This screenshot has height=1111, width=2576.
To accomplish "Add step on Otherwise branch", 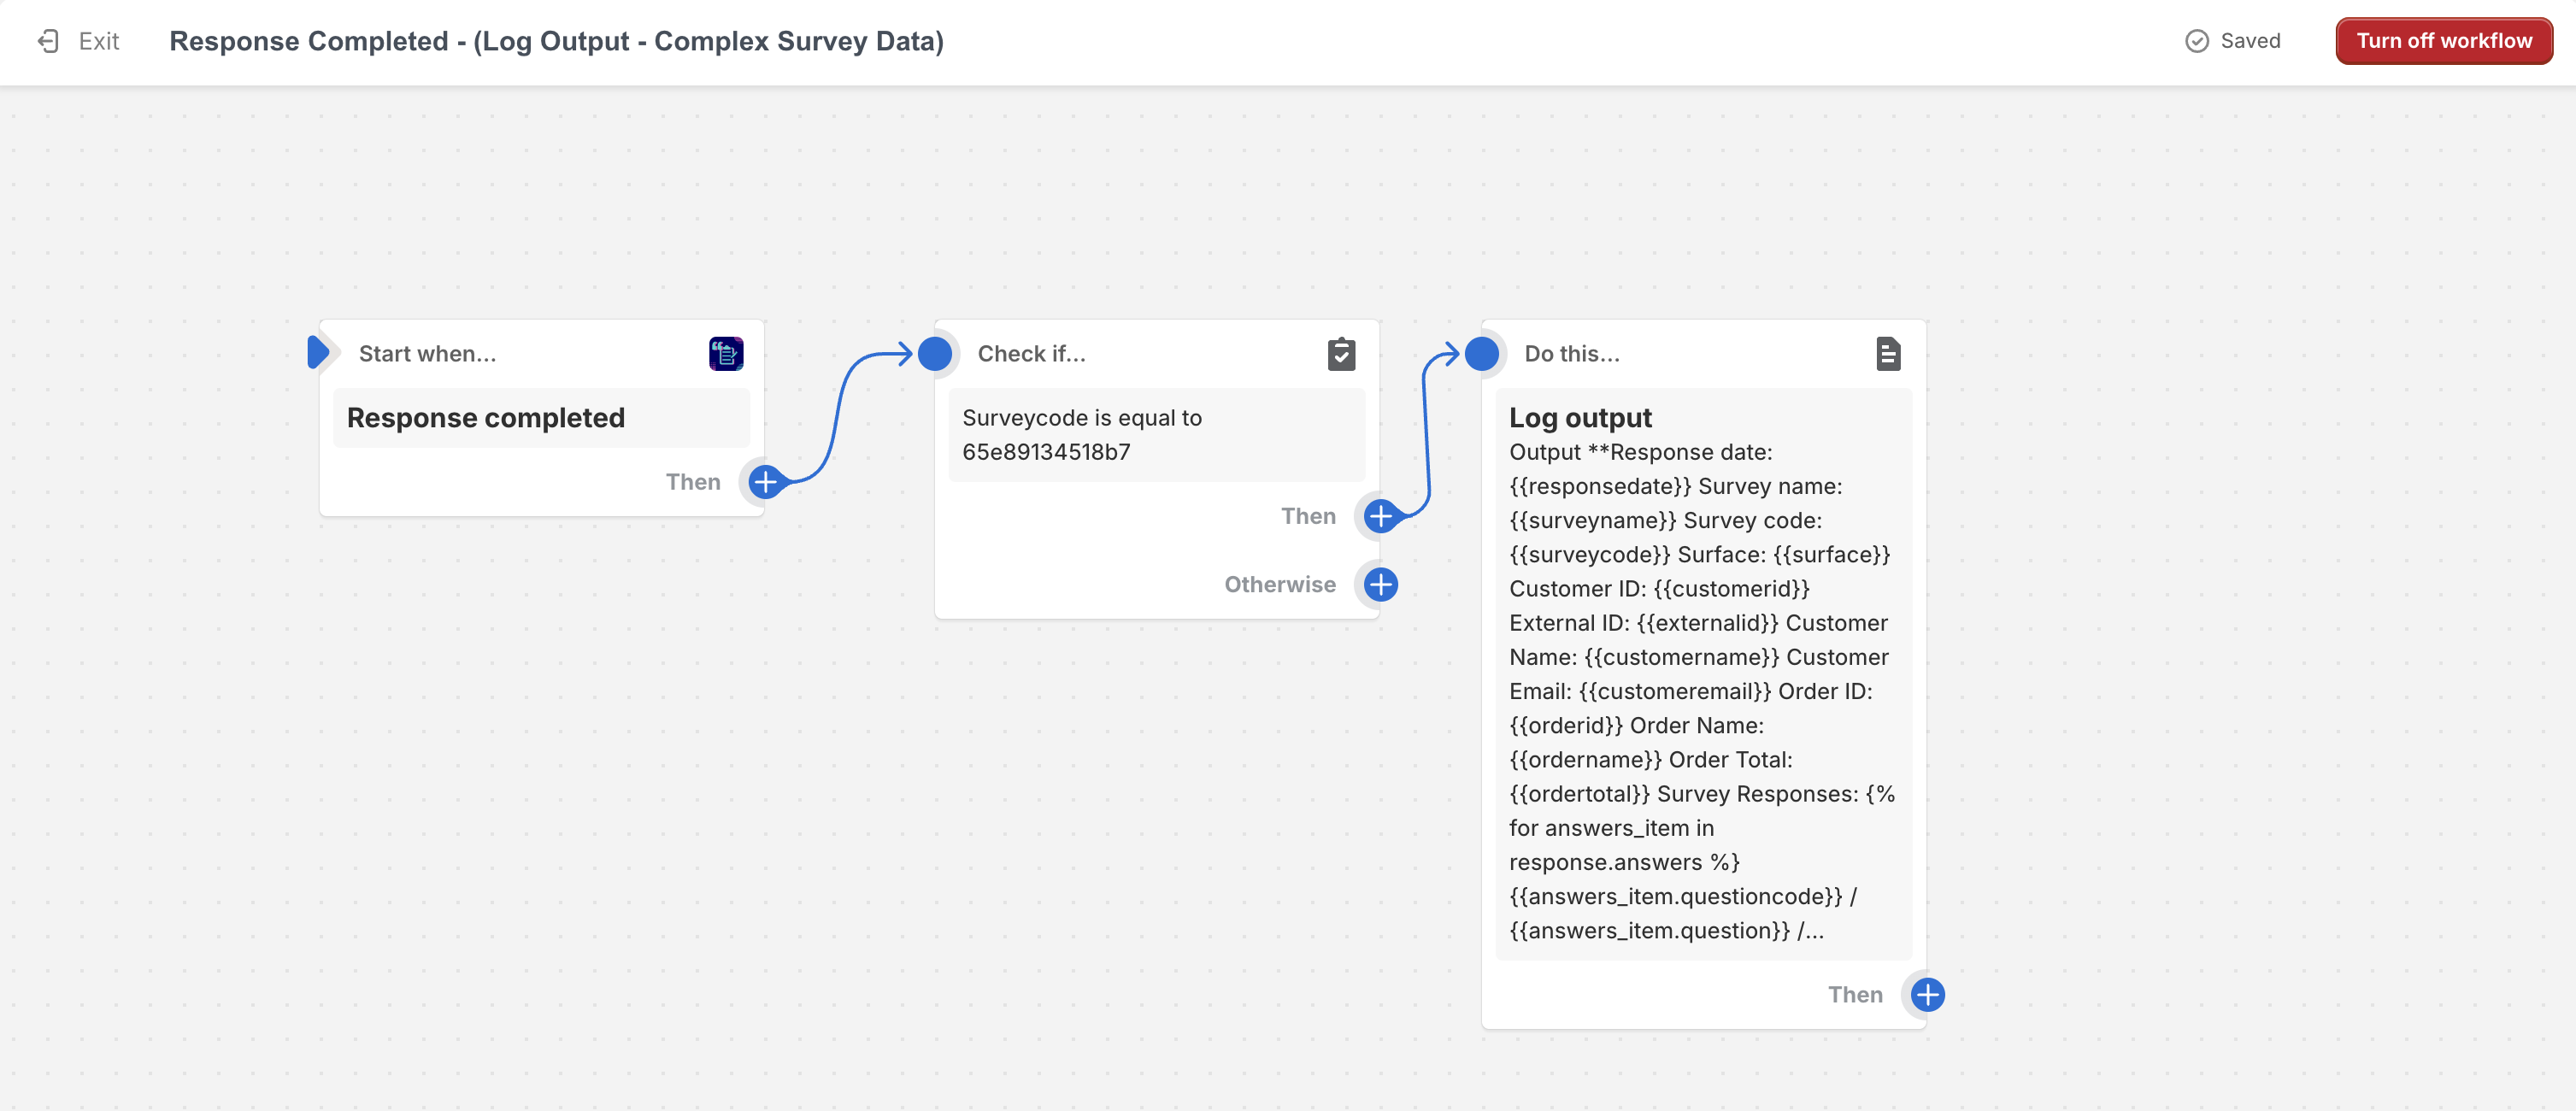I will click(1381, 584).
